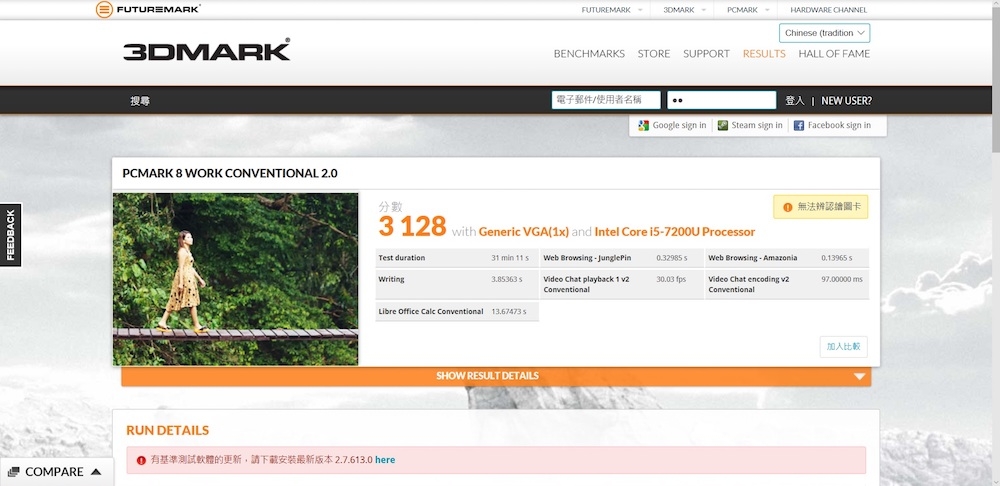The height and width of the screenshot is (486, 1000).
Task: Open the BENCHMARKS menu
Action: [589, 54]
